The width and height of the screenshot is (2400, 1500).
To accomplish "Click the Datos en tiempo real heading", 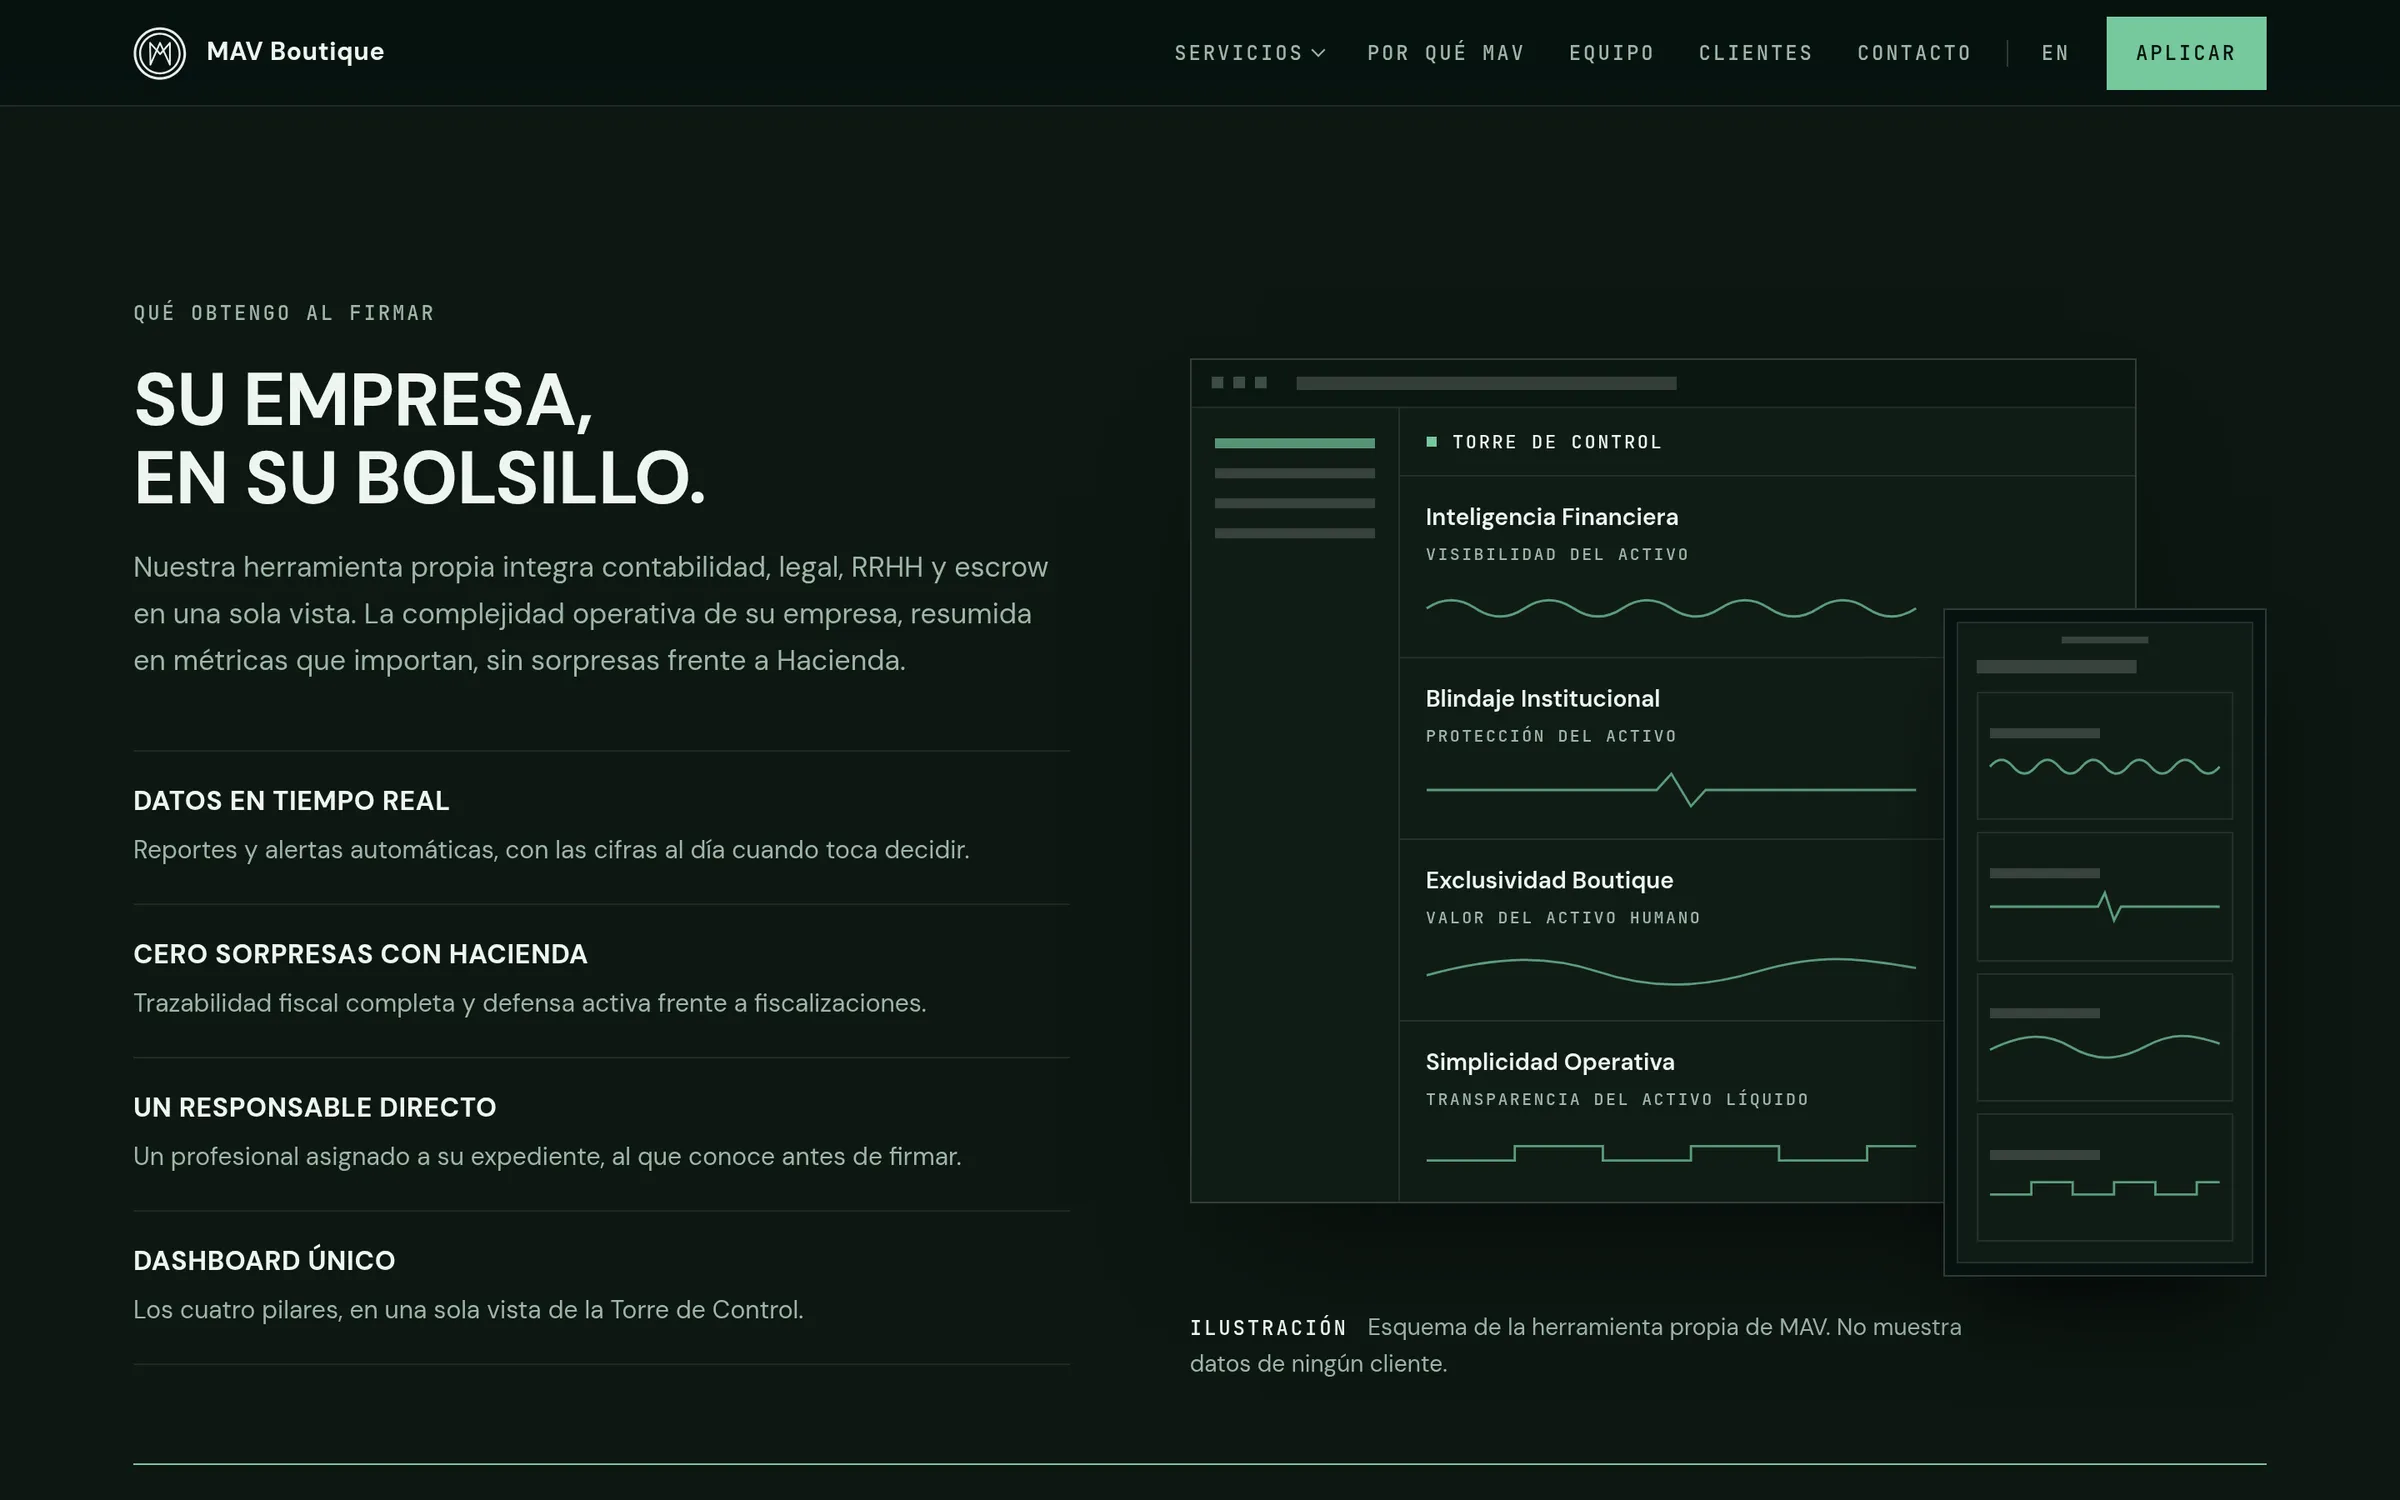I will point(291,801).
